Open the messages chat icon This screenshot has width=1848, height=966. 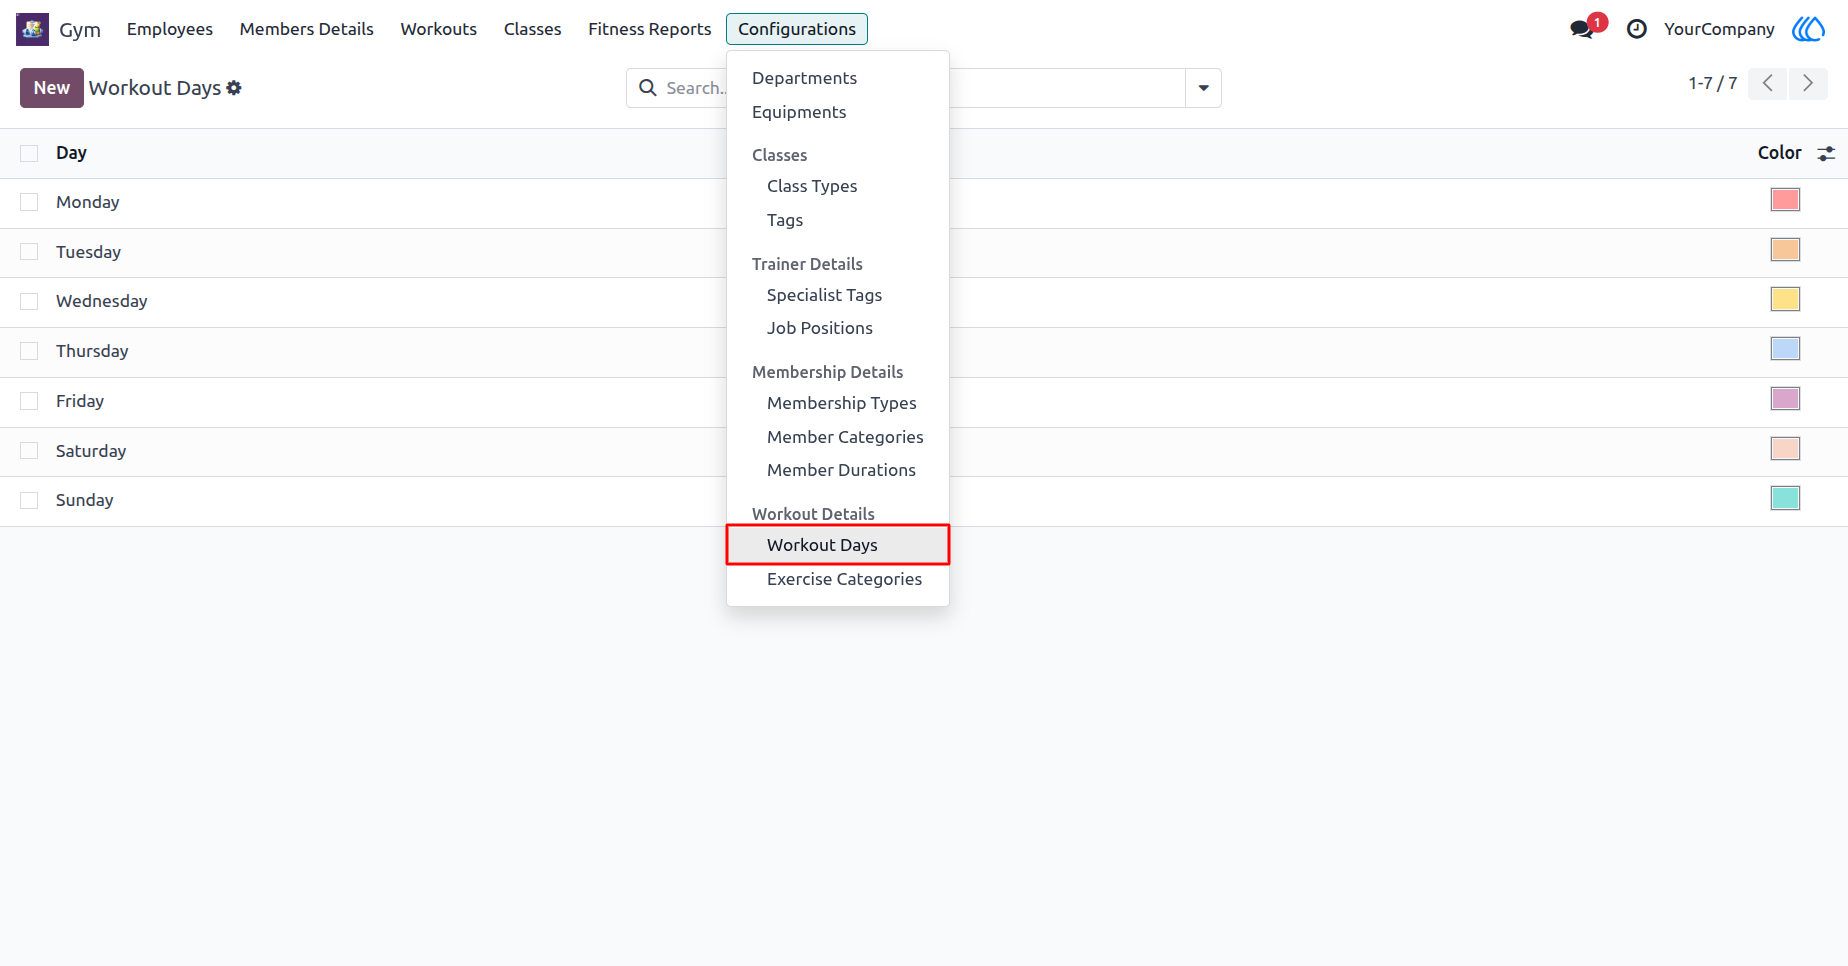point(1582,29)
